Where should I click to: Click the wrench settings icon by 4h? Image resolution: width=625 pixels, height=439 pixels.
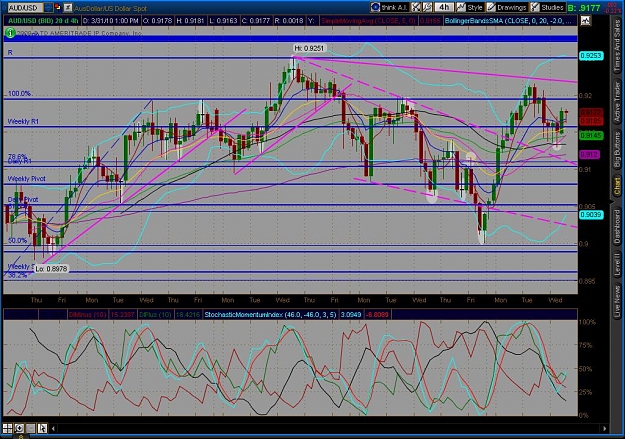tap(427, 7)
